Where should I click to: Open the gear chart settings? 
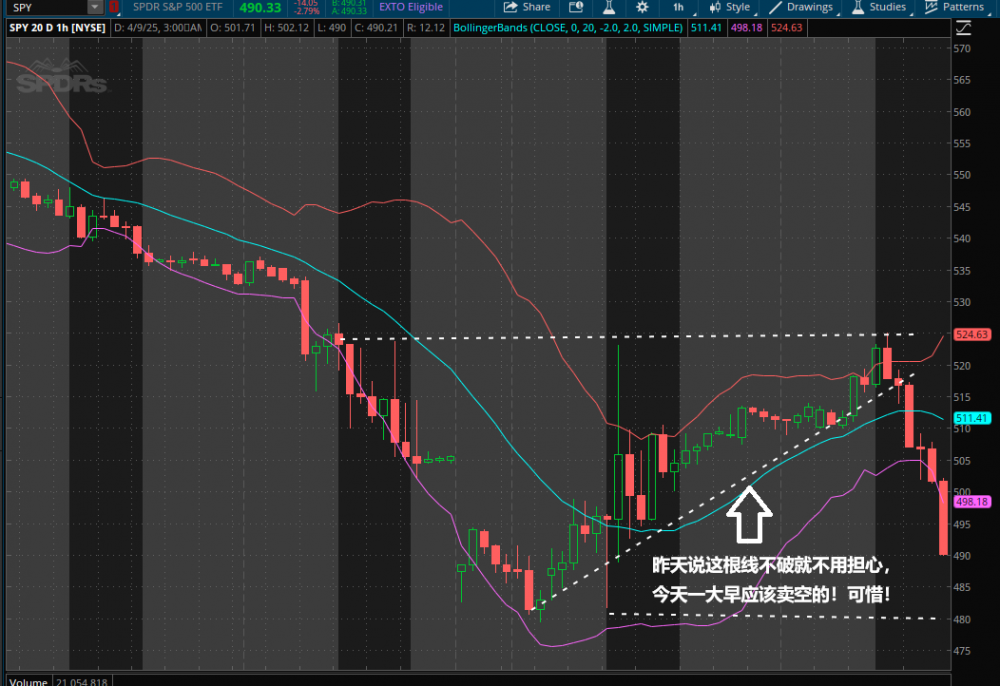[x=642, y=7]
